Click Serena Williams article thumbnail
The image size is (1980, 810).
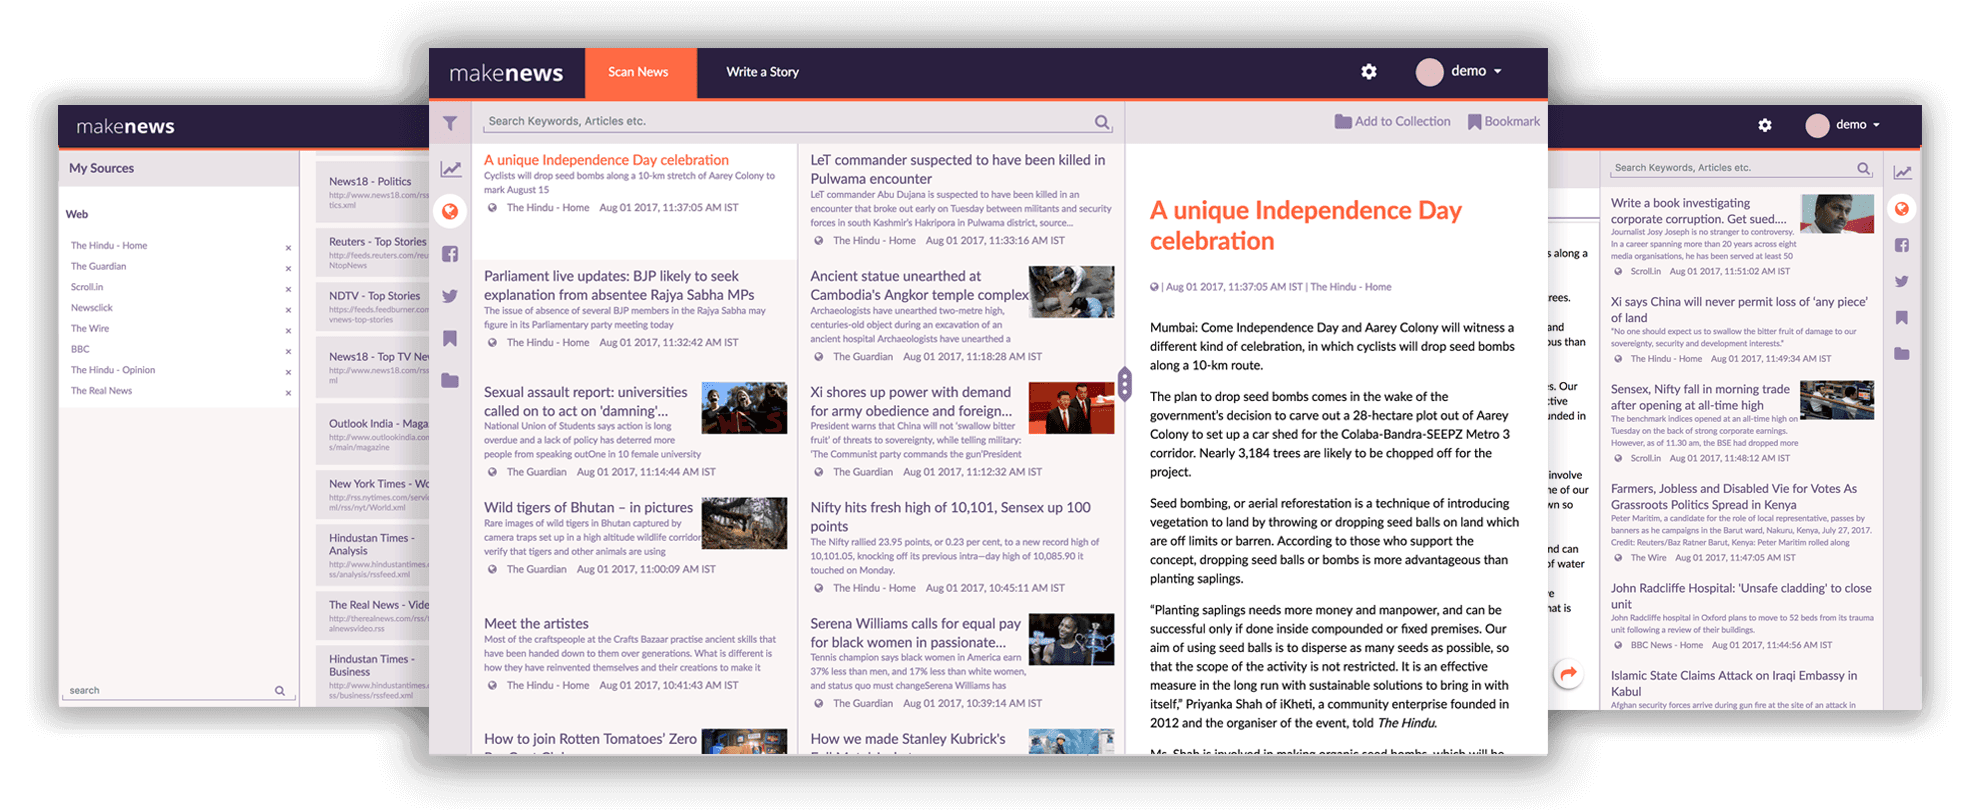1071,639
